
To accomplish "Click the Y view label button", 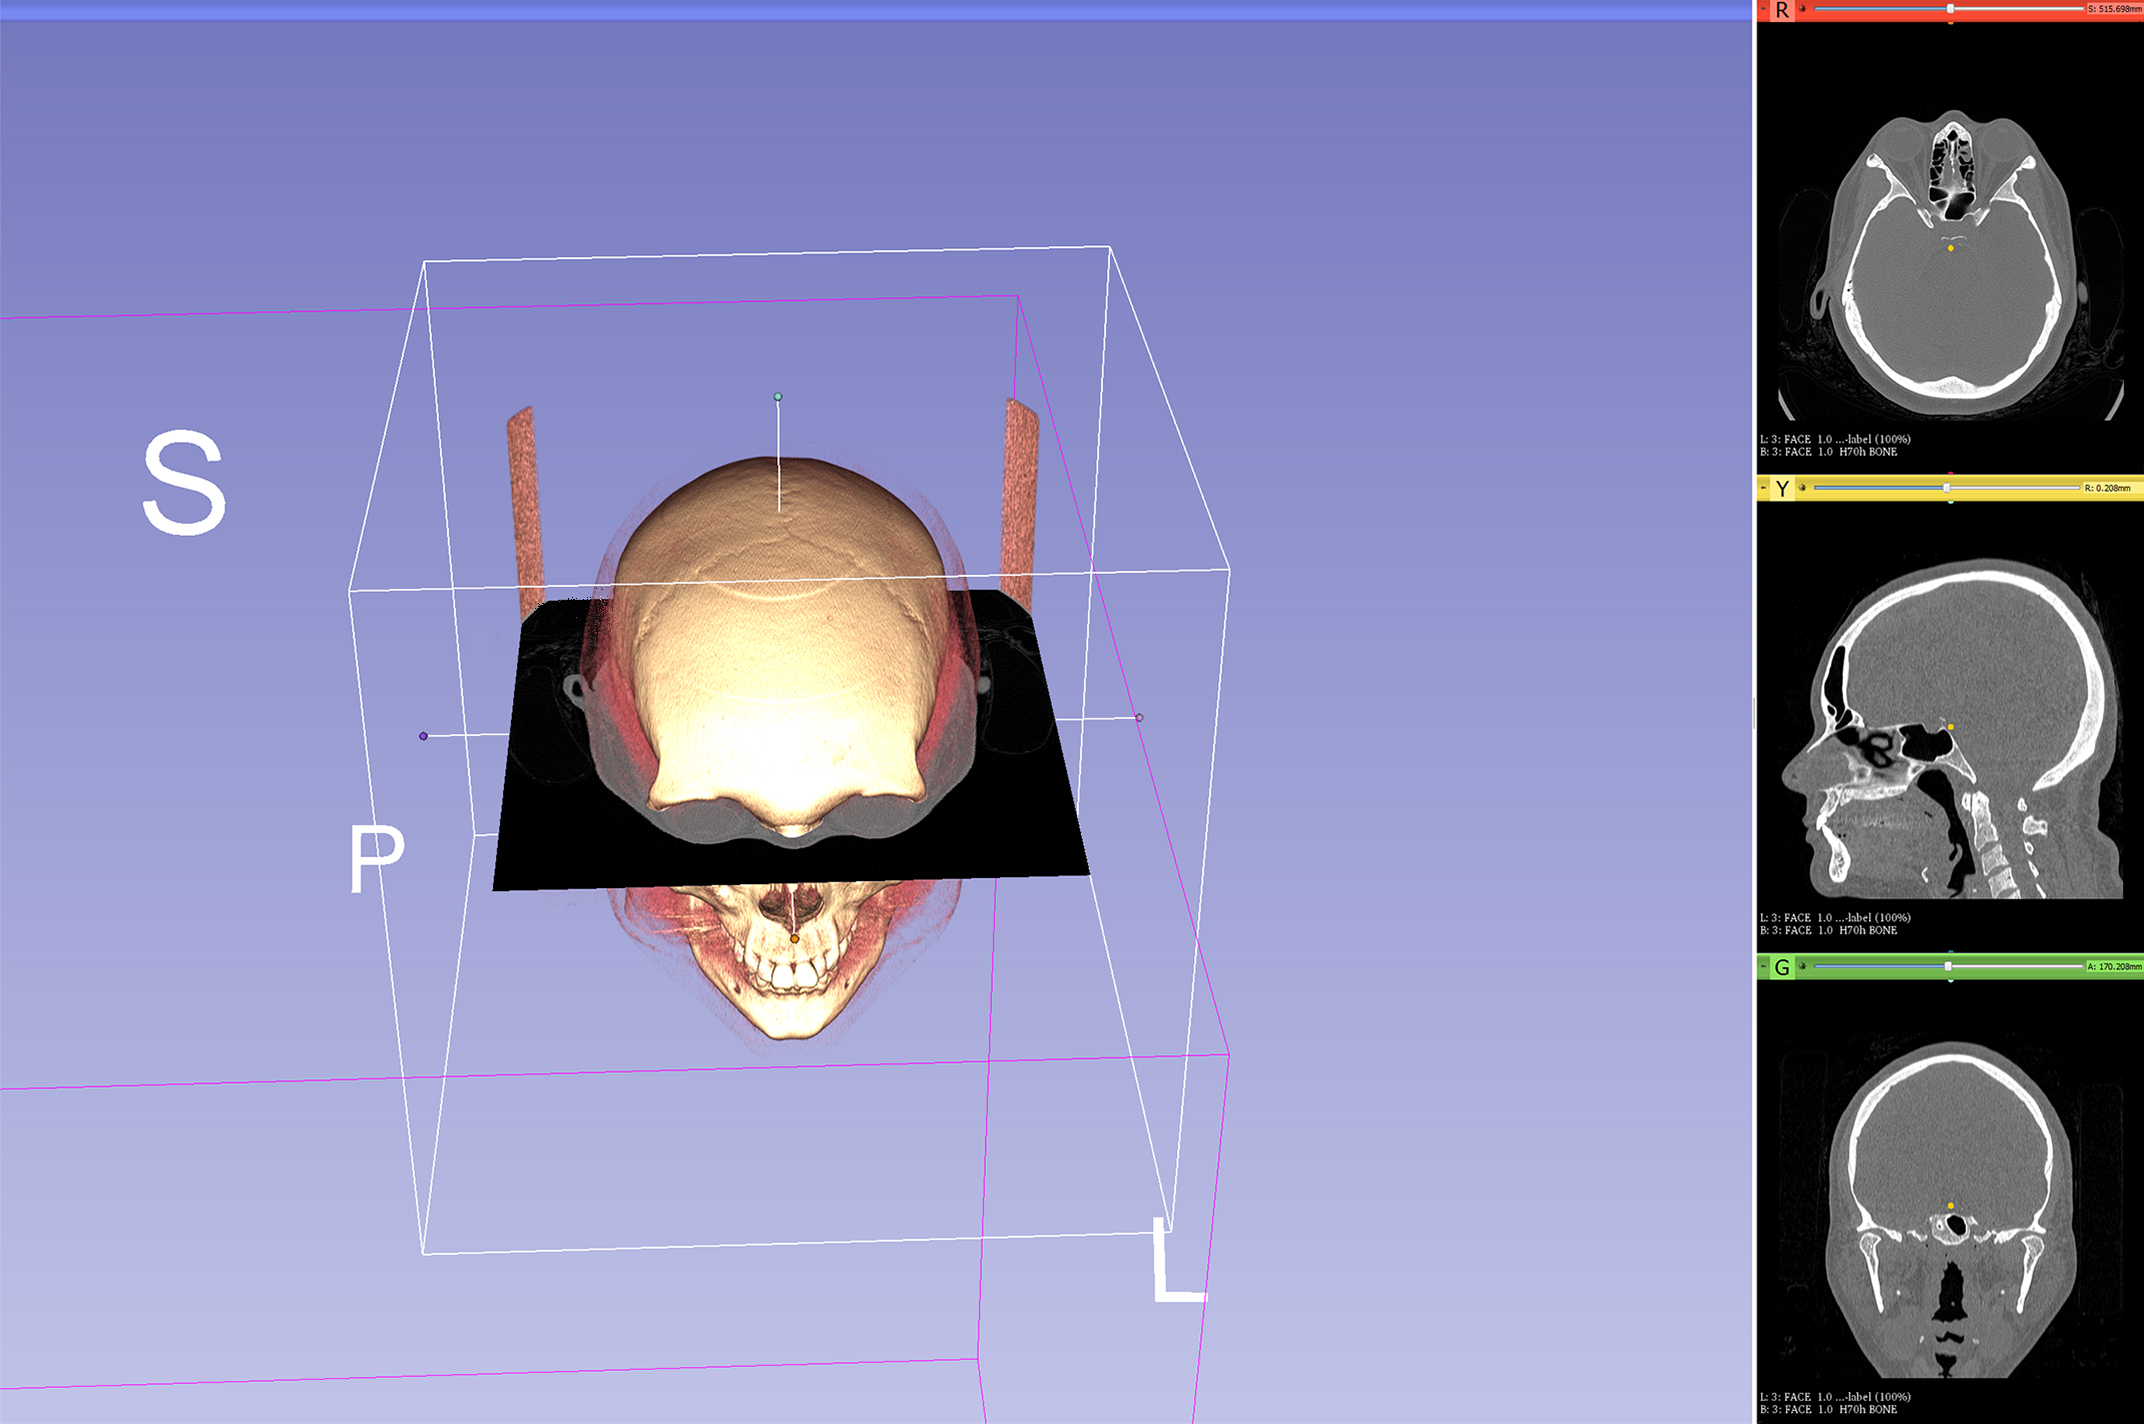I will pyautogui.click(x=1782, y=489).
